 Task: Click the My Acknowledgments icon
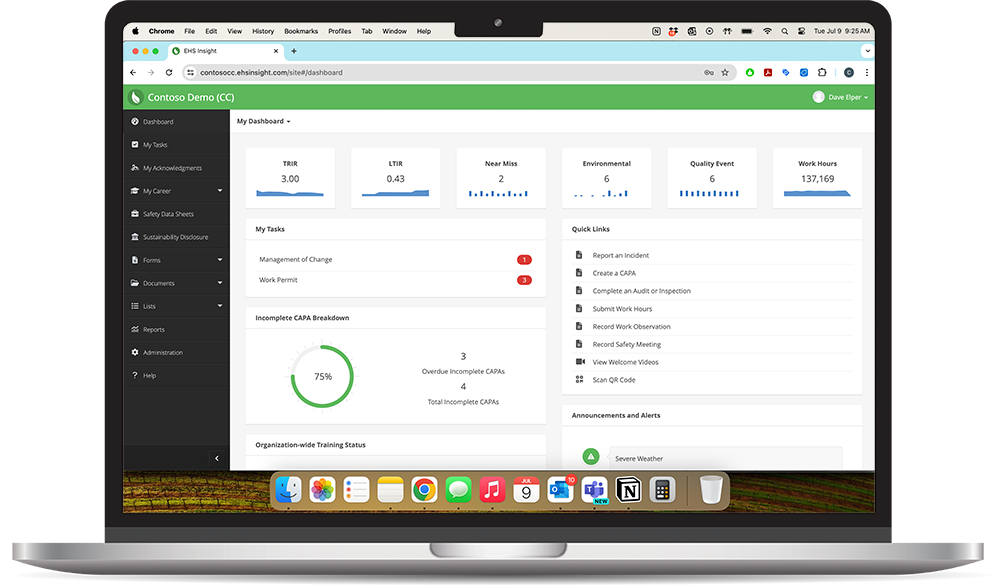(x=136, y=167)
